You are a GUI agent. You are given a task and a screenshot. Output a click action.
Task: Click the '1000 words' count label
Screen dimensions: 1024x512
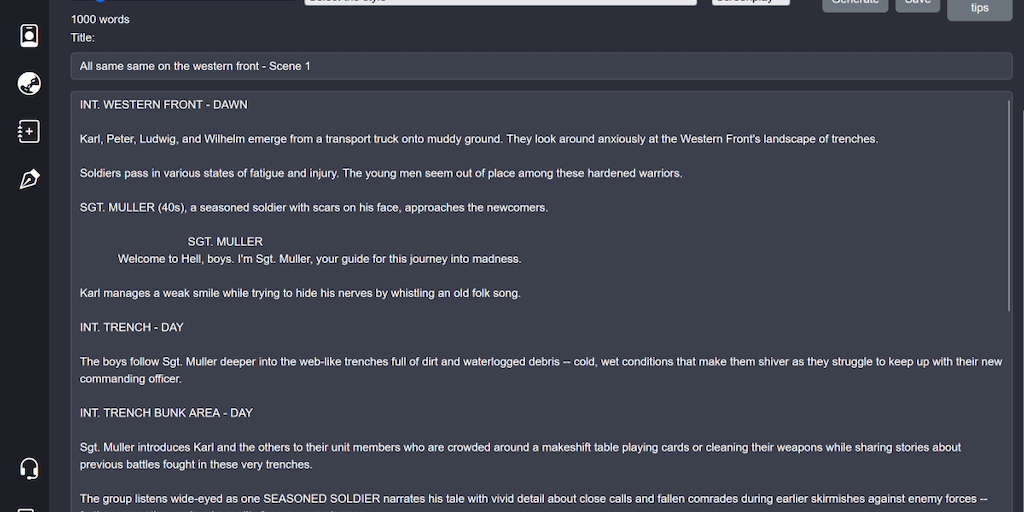(100, 19)
